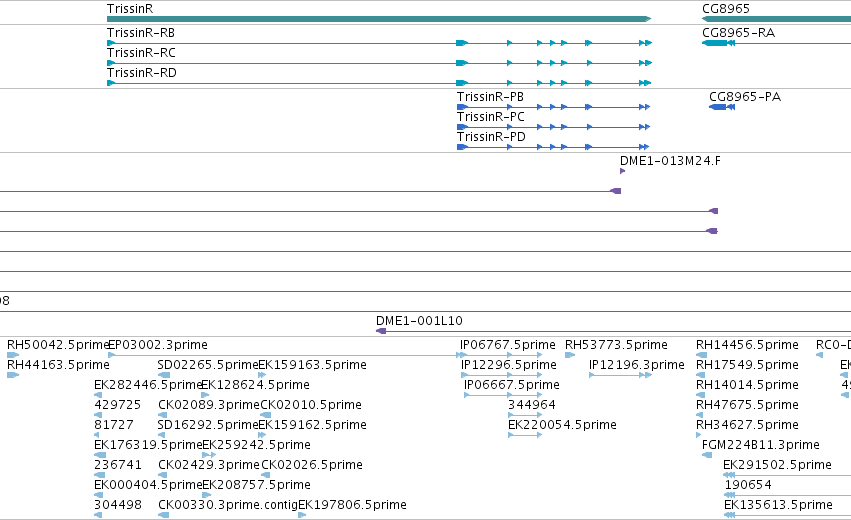The width and height of the screenshot is (851, 520).
Task: Select protein CG8965-PA
Action: pyautogui.click(x=745, y=97)
